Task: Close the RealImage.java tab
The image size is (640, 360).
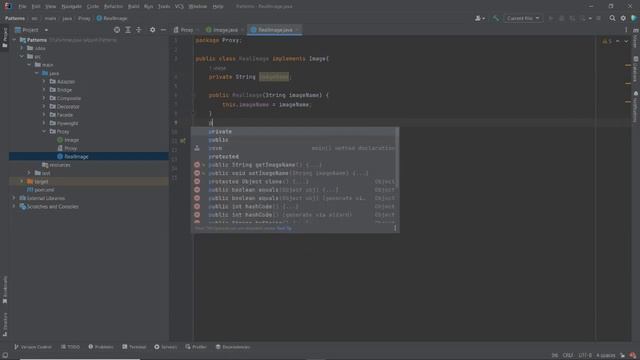Action: pyautogui.click(x=297, y=30)
